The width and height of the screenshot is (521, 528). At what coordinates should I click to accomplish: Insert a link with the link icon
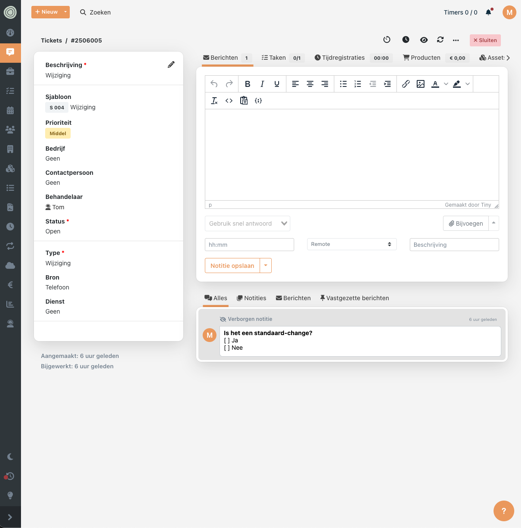click(405, 84)
